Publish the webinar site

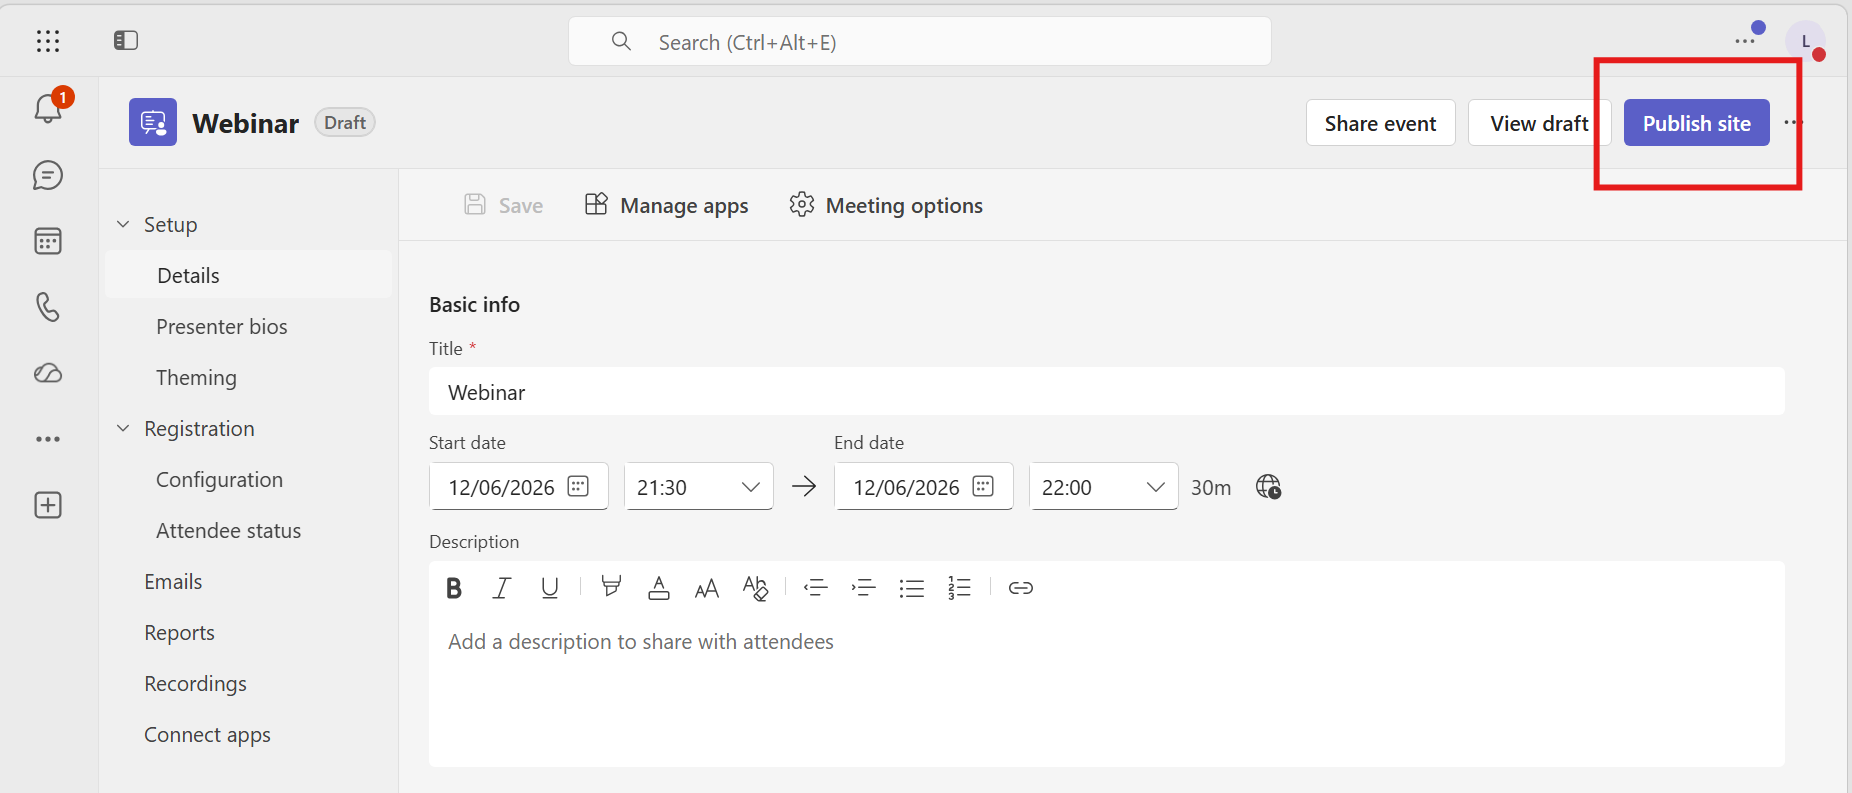[1697, 123]
